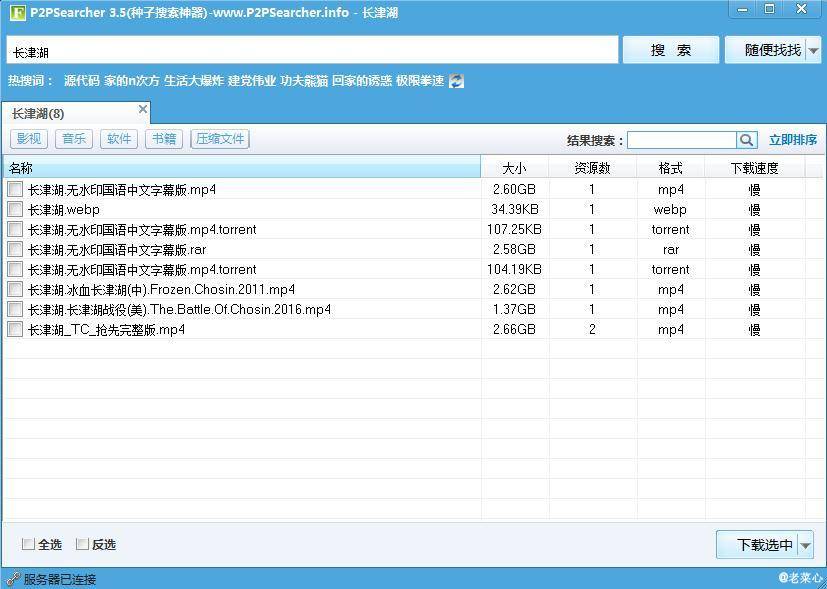Check the box for 长津湖.无水印国语中文字幕版.rar
This screenshot has width=827, height=589.
click(15, 249)
